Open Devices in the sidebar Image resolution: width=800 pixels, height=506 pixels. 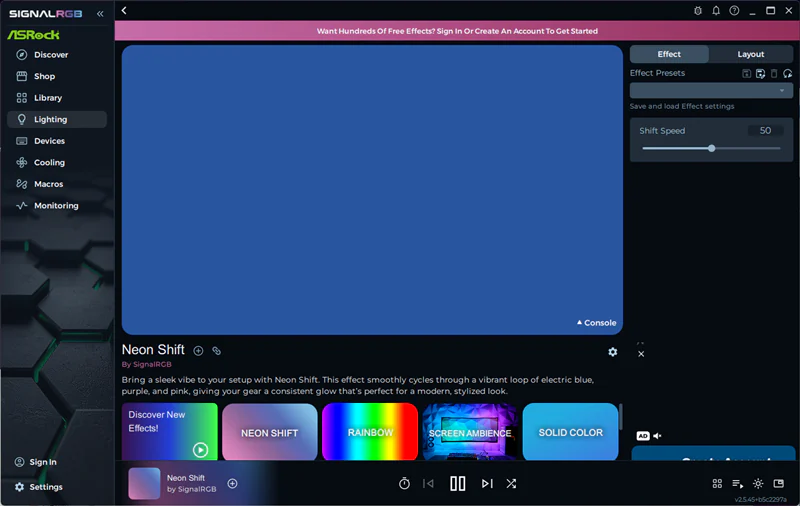49,141
